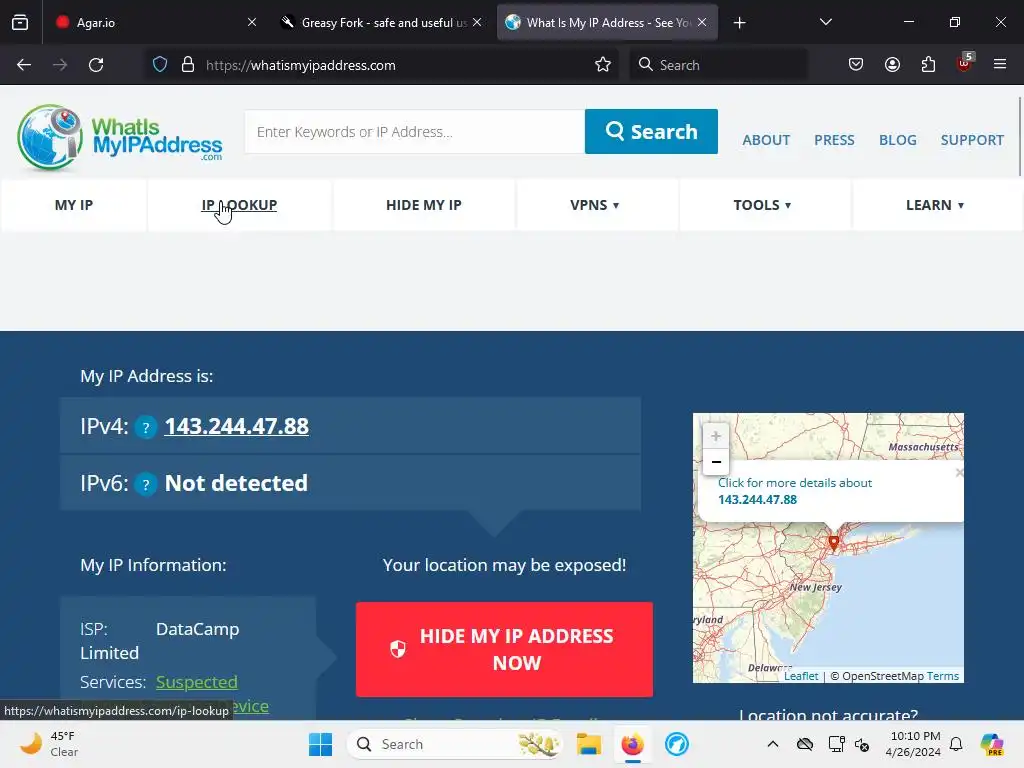Screen dimensions: 1024x768
Task: Open the blue circular app on taskbar
Action: [x=677, y=744]
